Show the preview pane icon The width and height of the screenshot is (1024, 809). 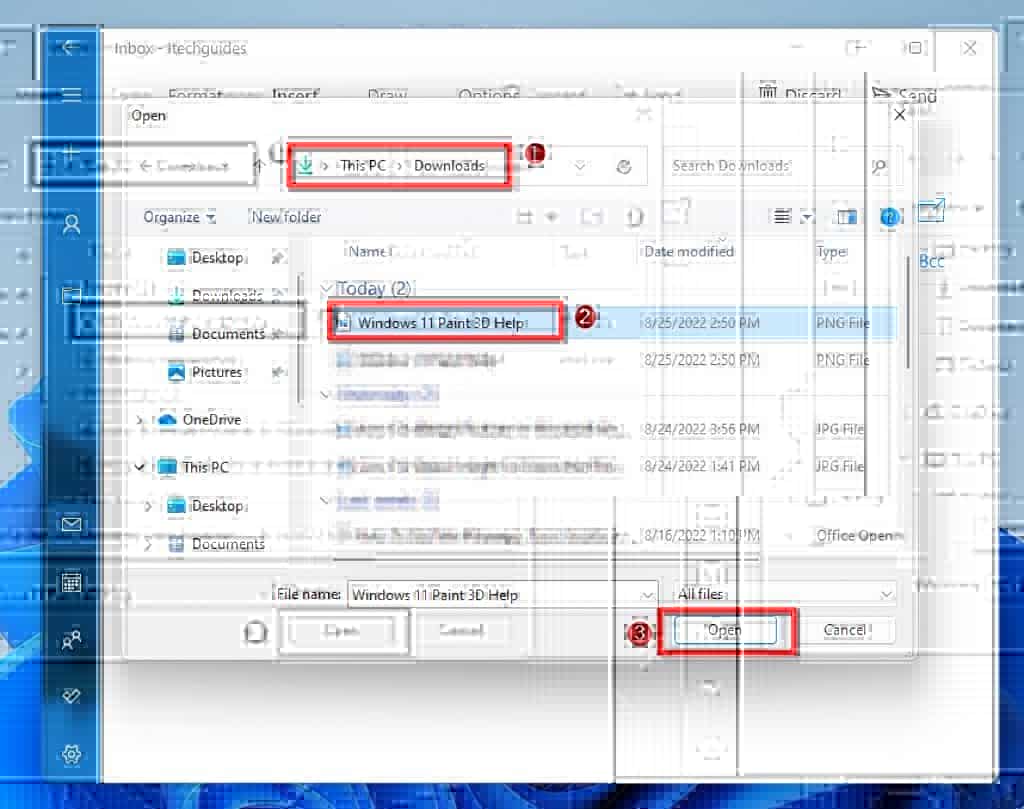[847, 217]
